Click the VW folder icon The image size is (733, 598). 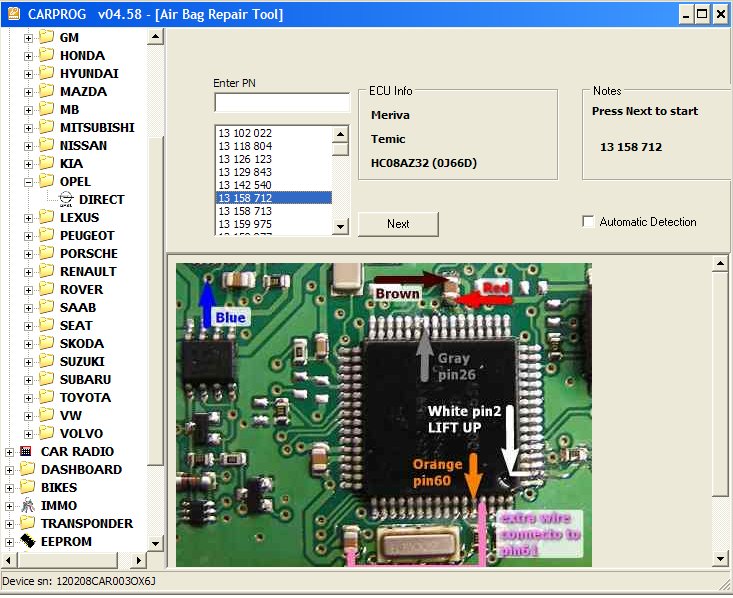pyautogui.click(x=46, y=414)
